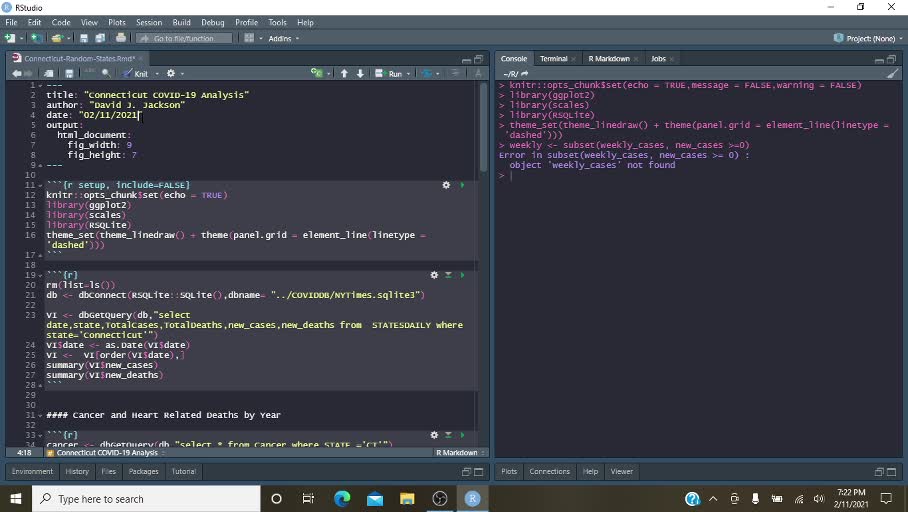Switch to the Jobs tab
This screenshot has width=908, height=512.
[658, 58]
